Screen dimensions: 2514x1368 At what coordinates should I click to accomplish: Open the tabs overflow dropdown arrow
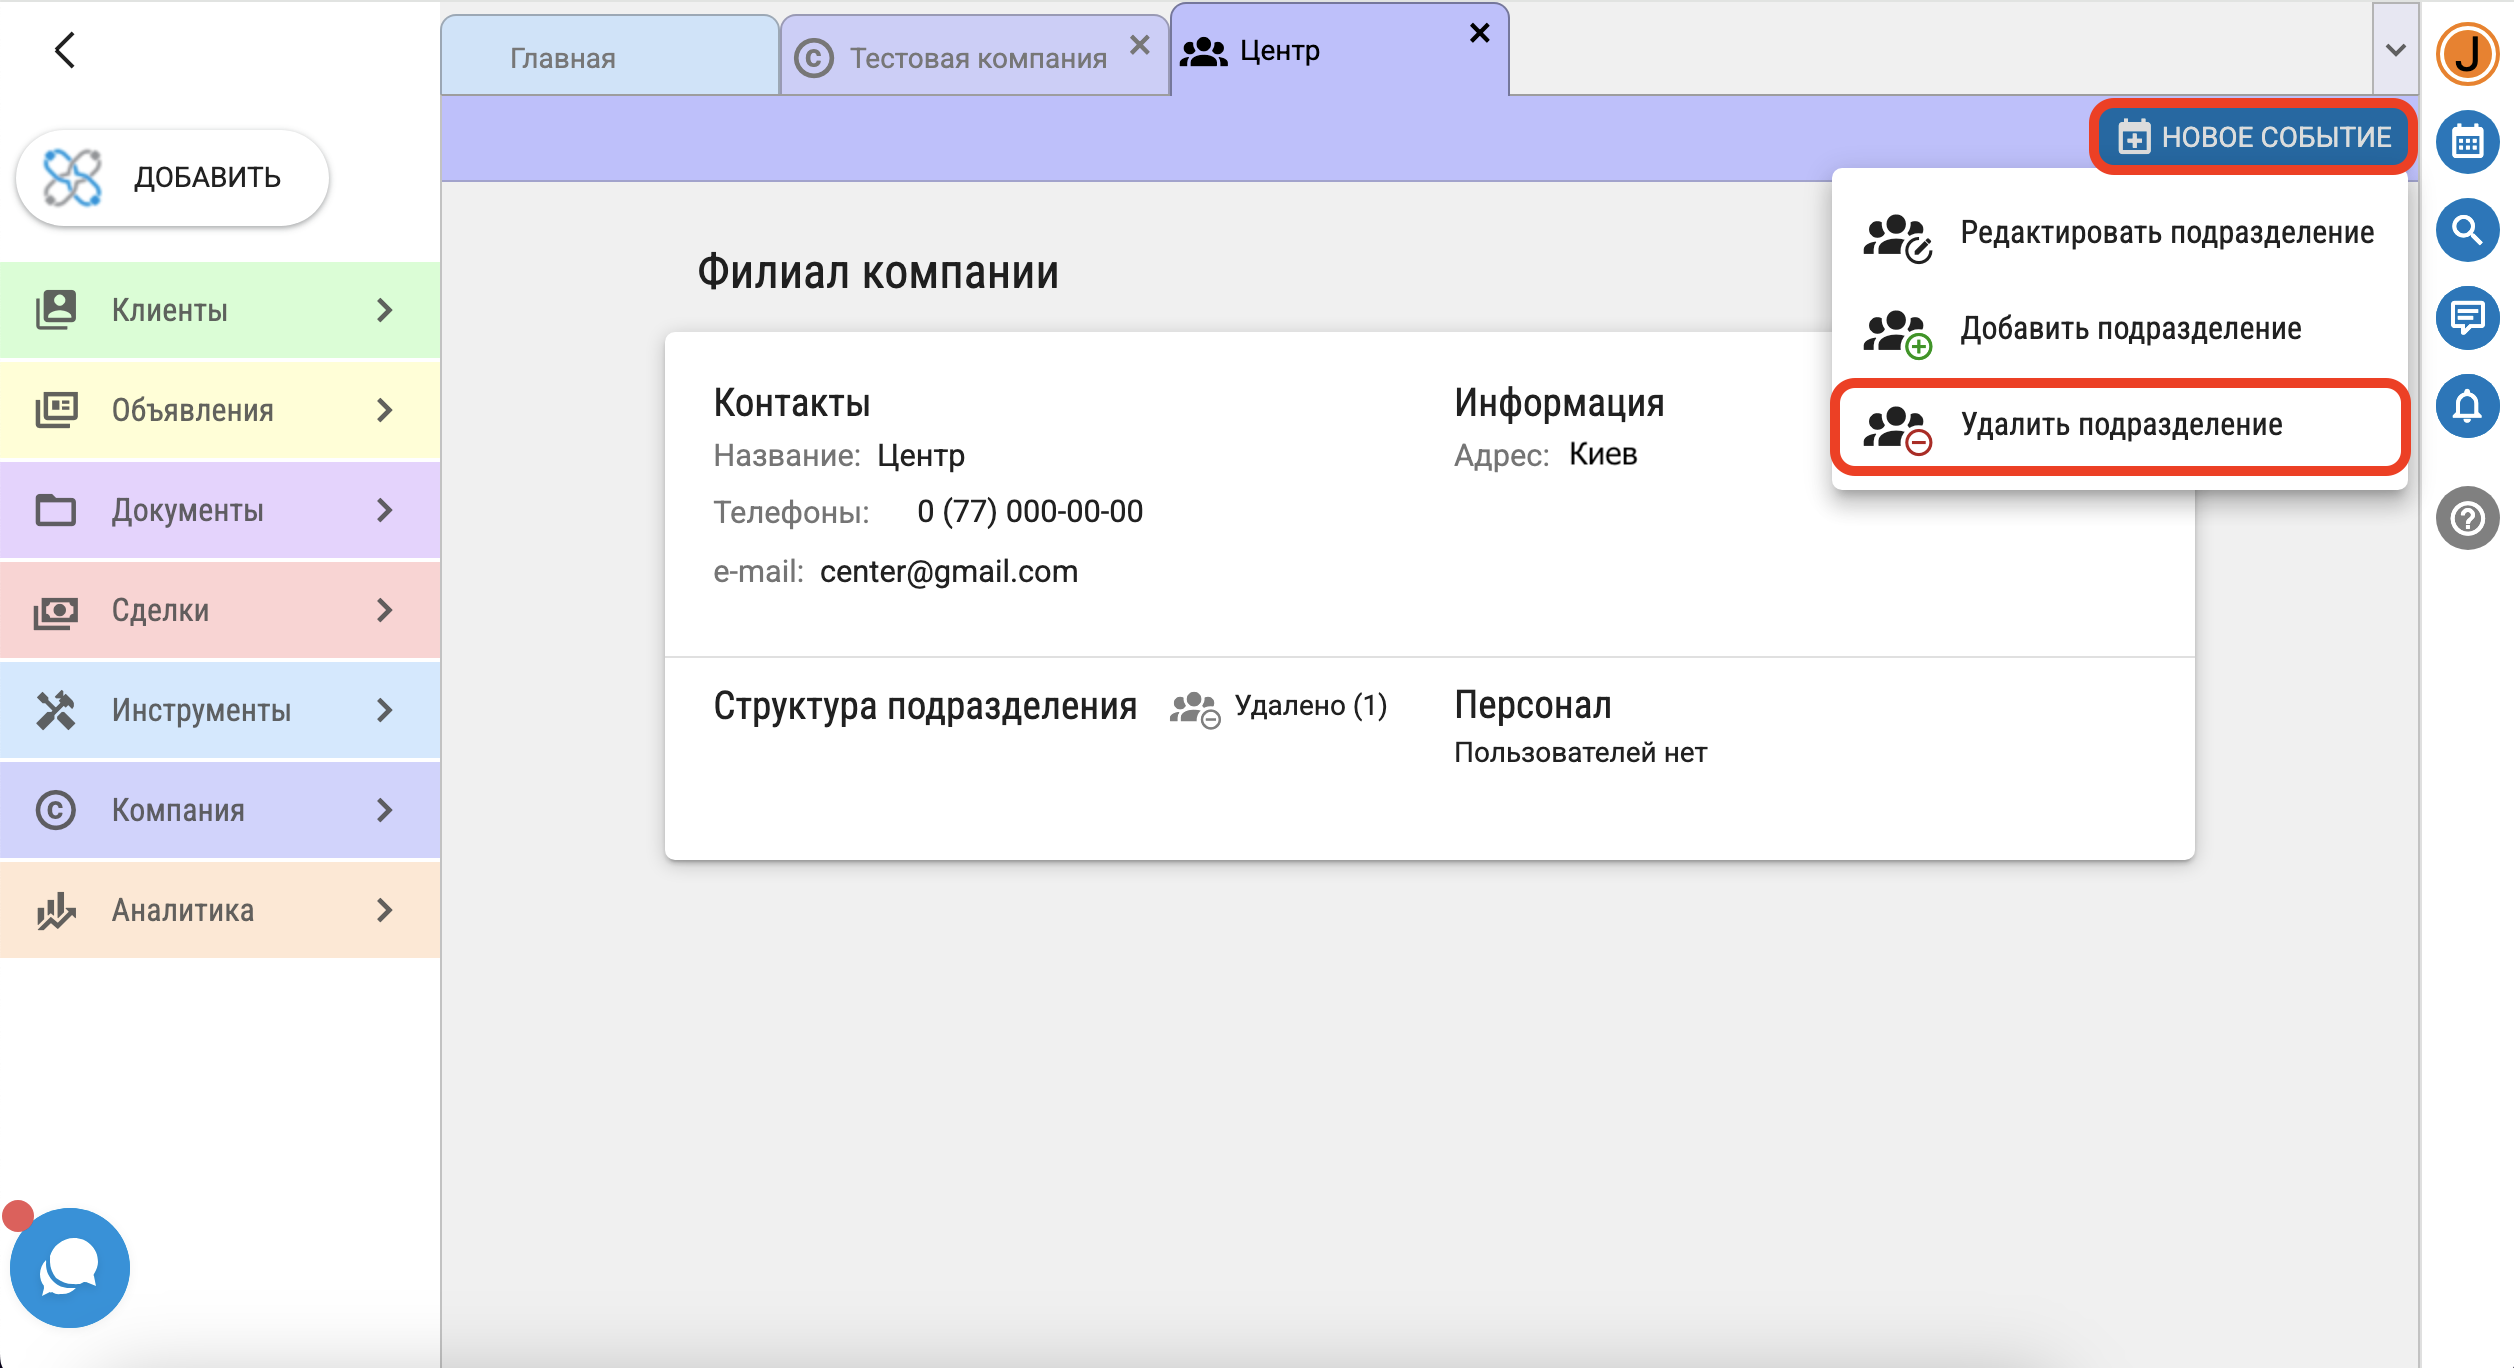coord(2395,50)
